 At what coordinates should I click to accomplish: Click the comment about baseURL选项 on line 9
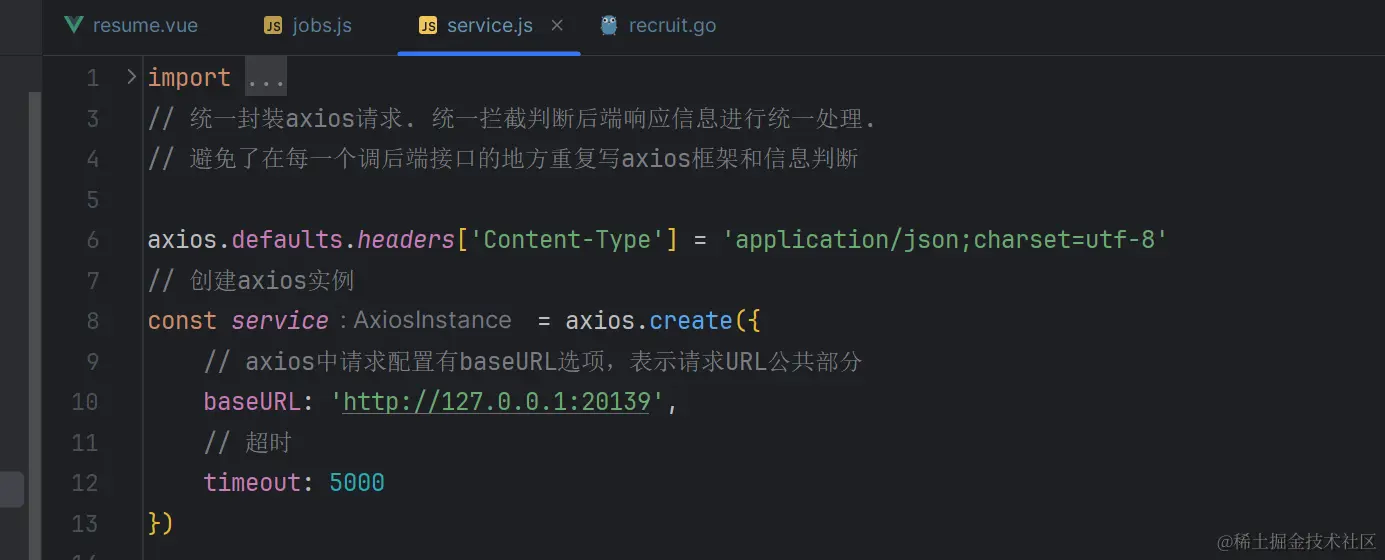click(533, 361)
